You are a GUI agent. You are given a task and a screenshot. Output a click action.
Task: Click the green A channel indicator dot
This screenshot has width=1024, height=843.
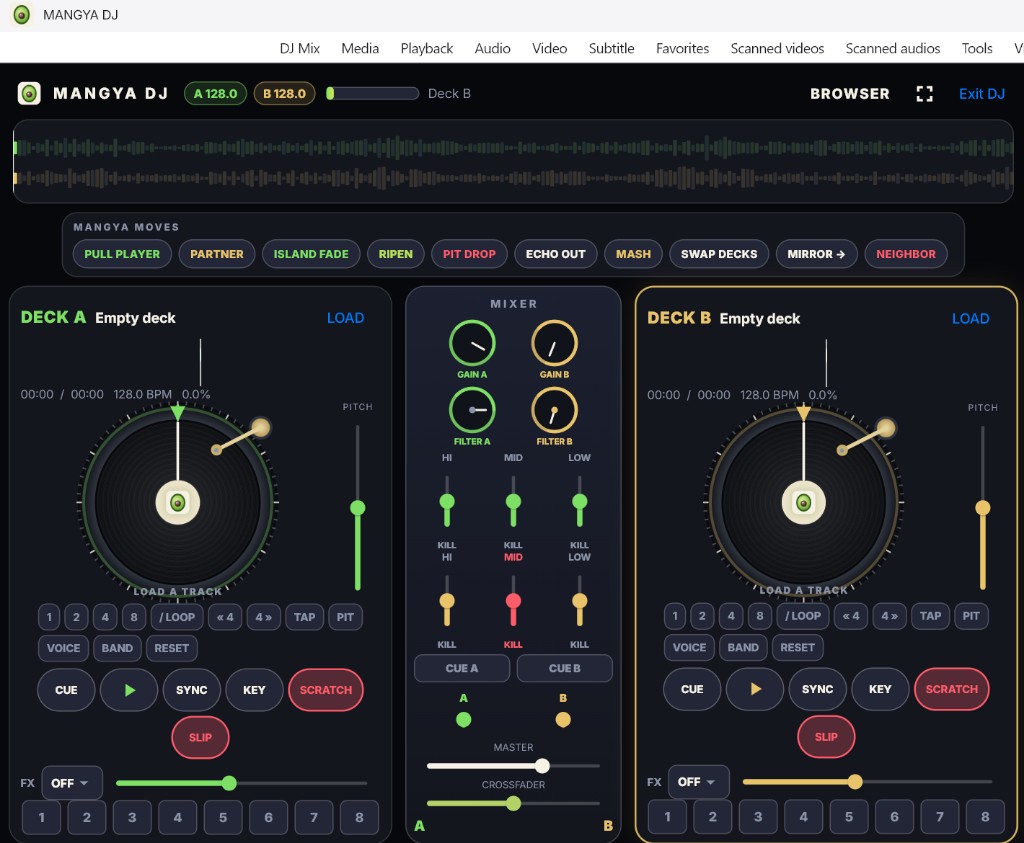coord(464,720)
